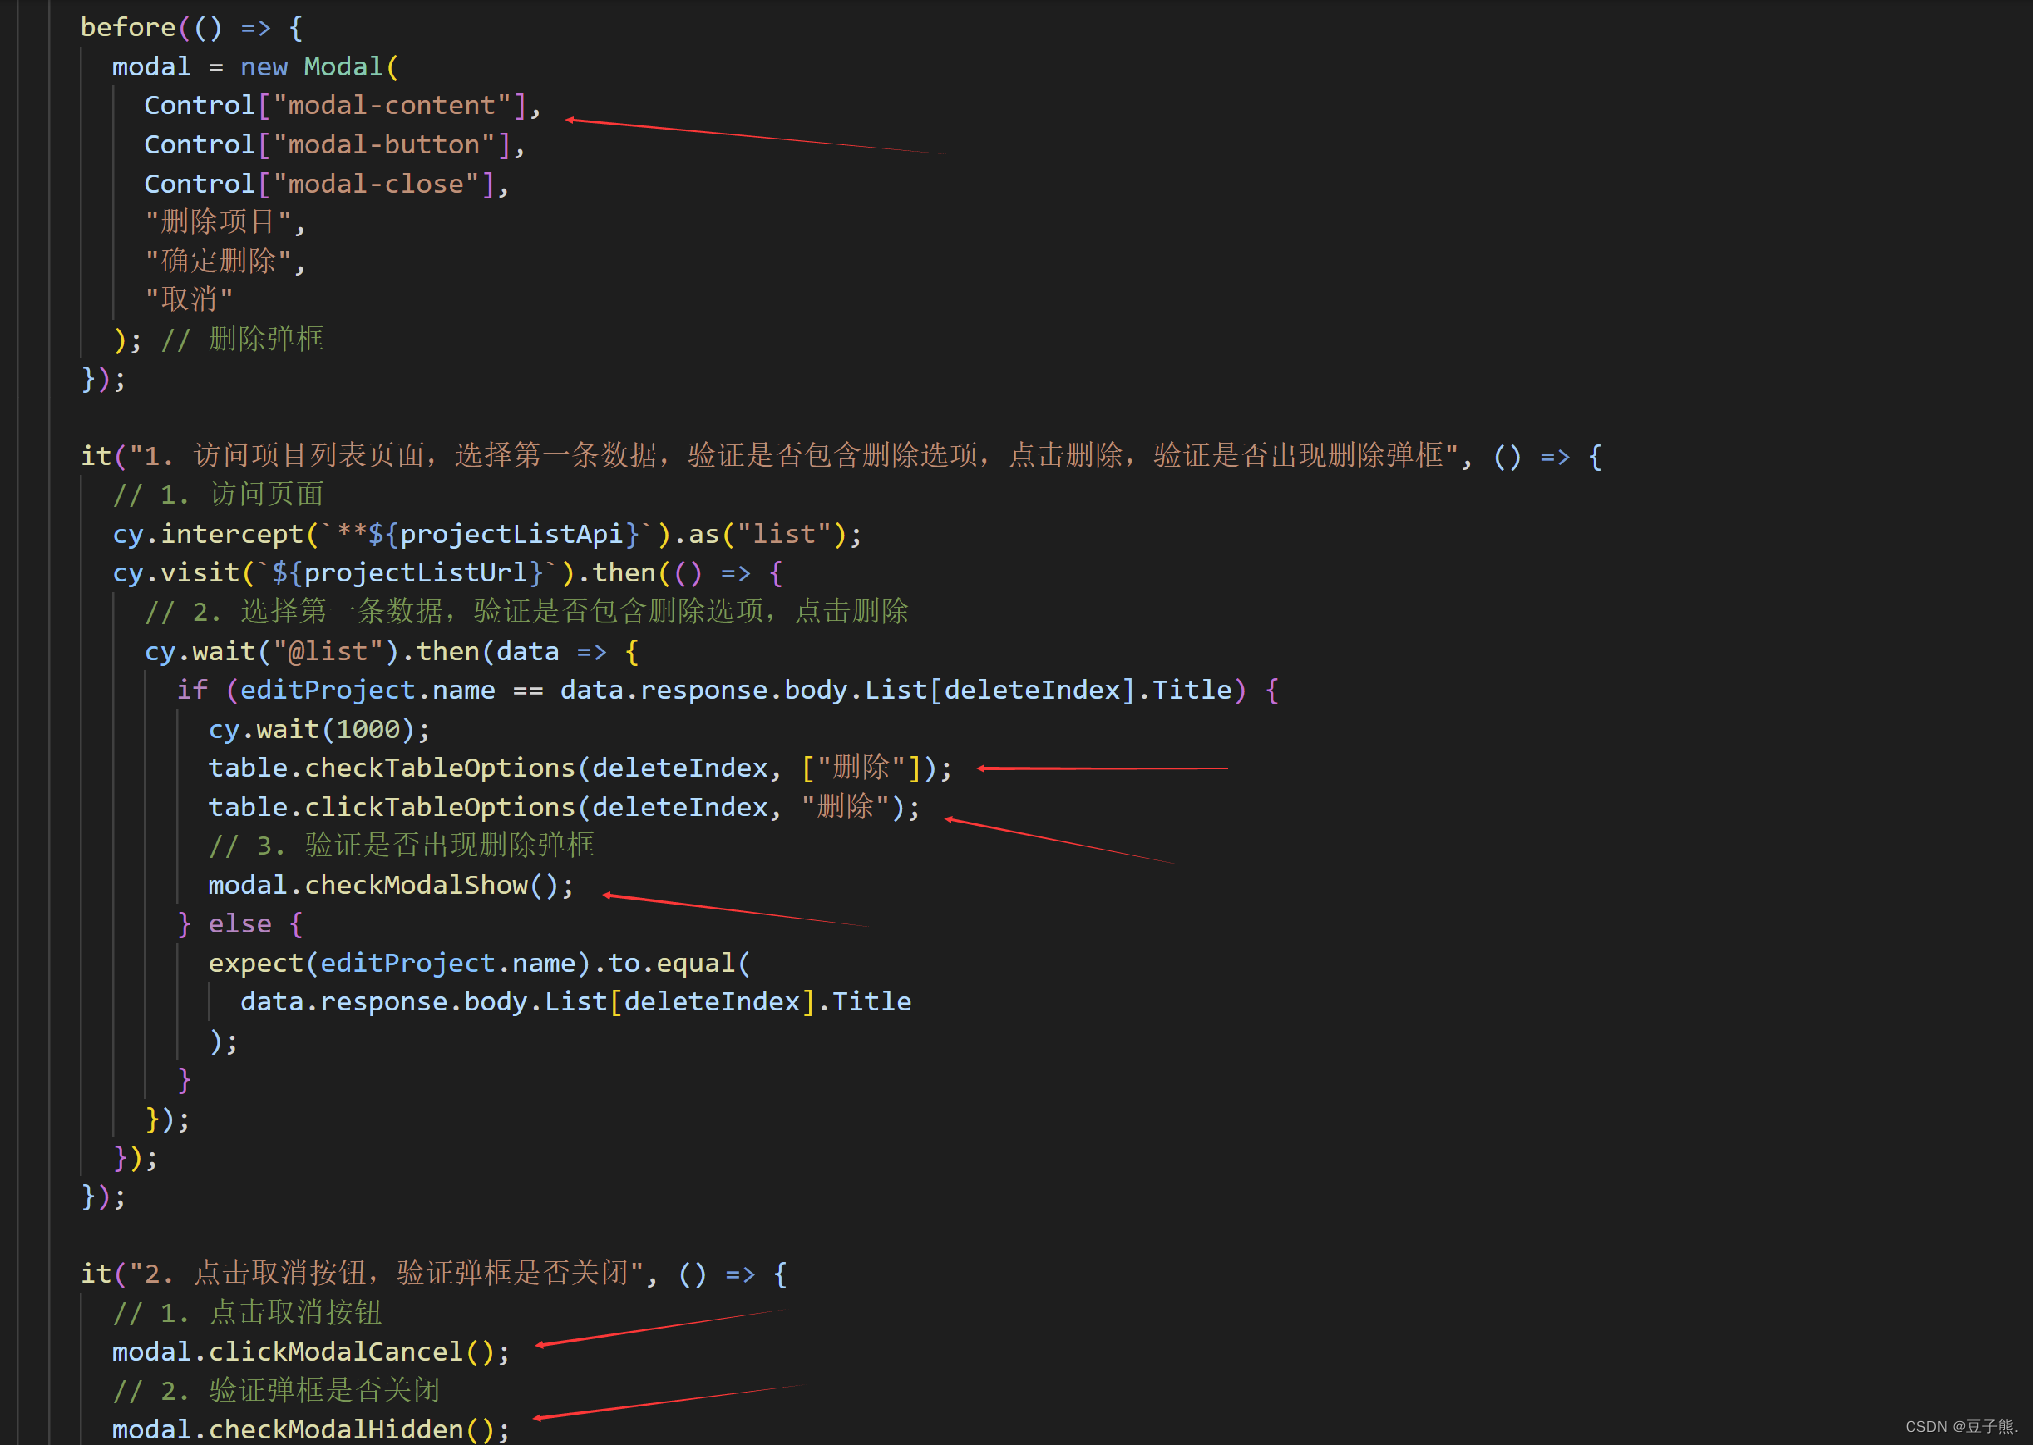This screenshot has height=1445, width=2034.
Task: Click the "取消" string literal
Action: [189, 299]
